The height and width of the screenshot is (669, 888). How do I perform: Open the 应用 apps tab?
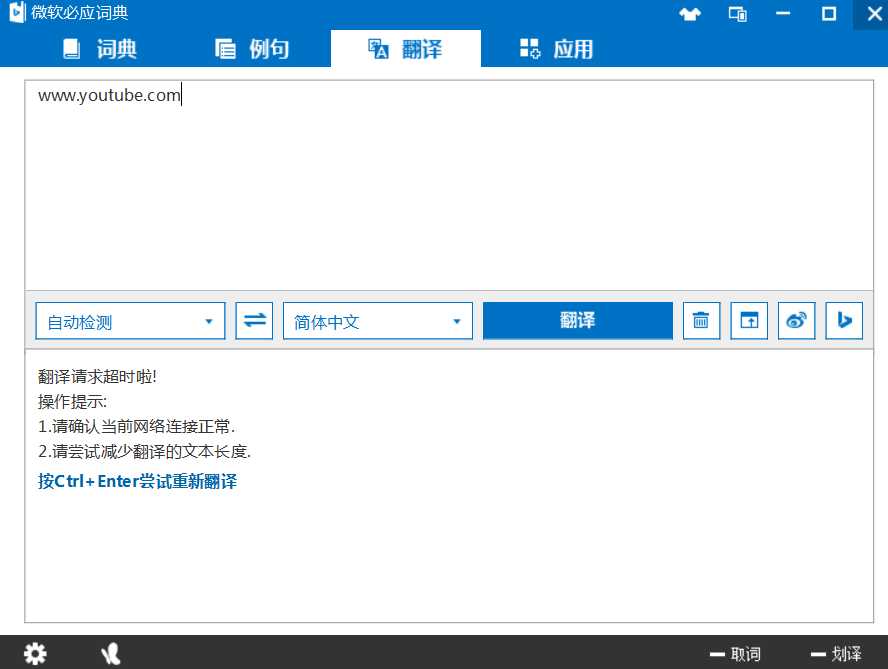[x=557, y=49]
